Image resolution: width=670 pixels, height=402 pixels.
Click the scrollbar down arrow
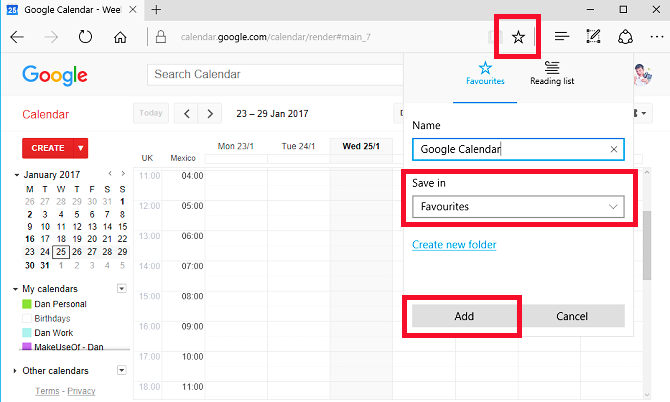[647, 395]
